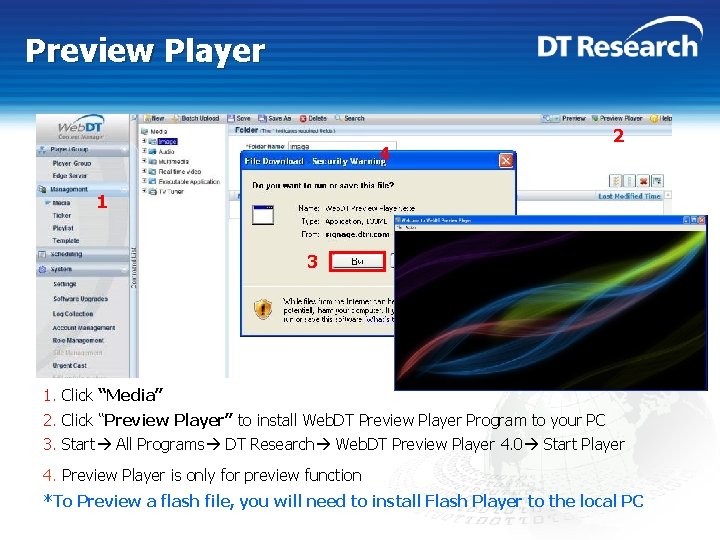Screen dimensions: 720x540
Task: Open Edge Server in sidebar
Action: (69, 175)
